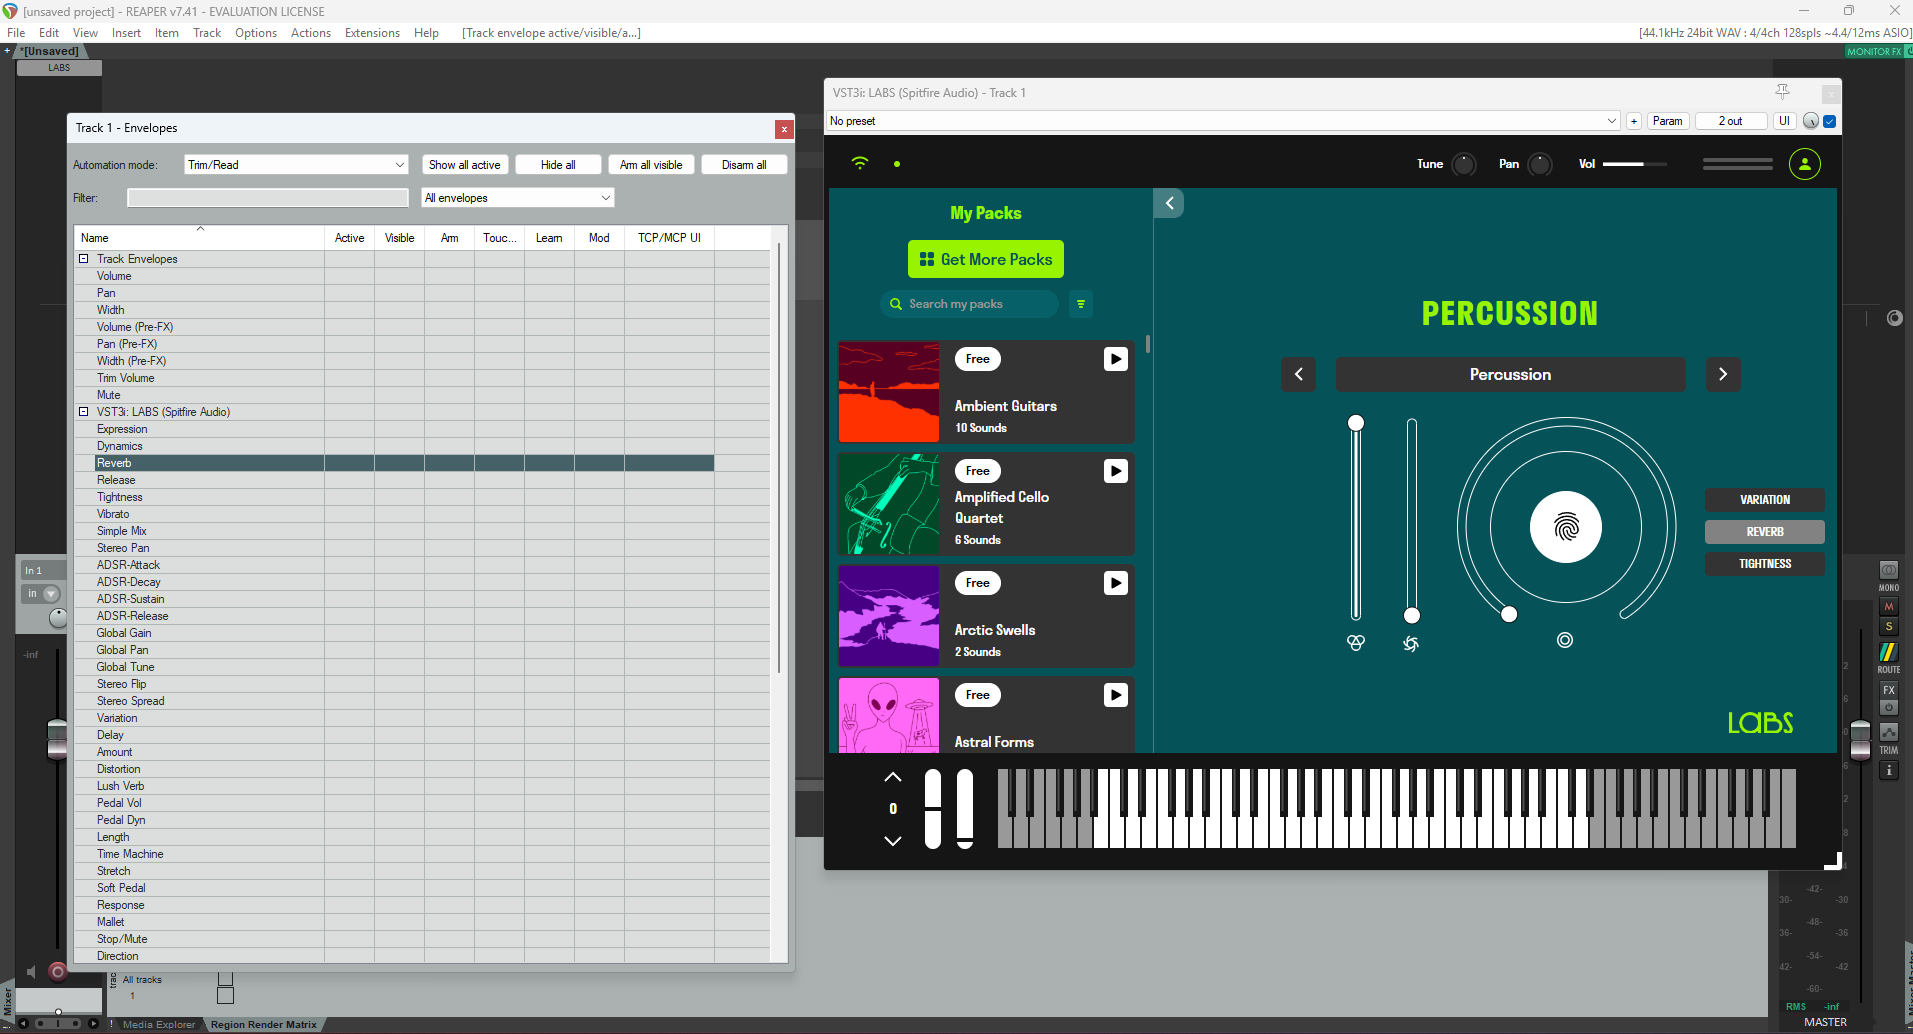Open the Options menu

(x=256, y=33)
